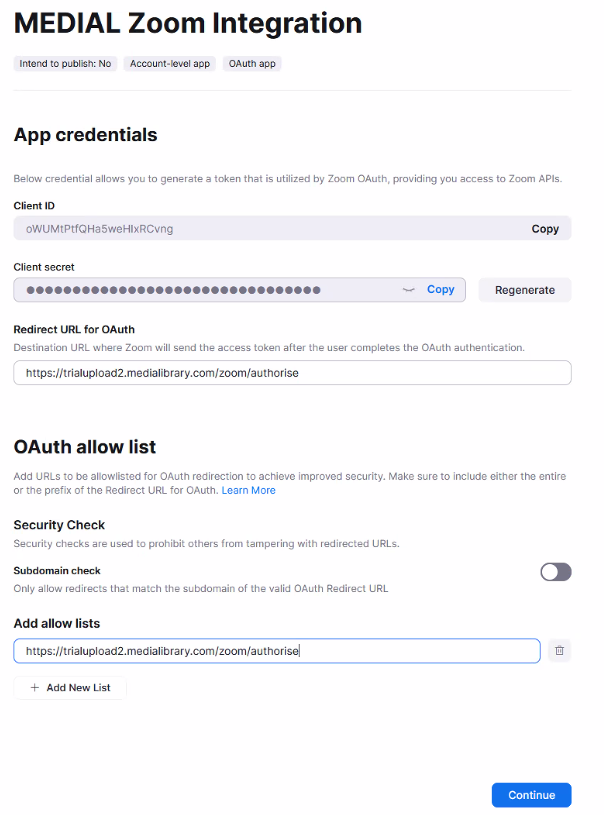Click Add New List button
Screen dimensions: 604x815
(70, 688)
